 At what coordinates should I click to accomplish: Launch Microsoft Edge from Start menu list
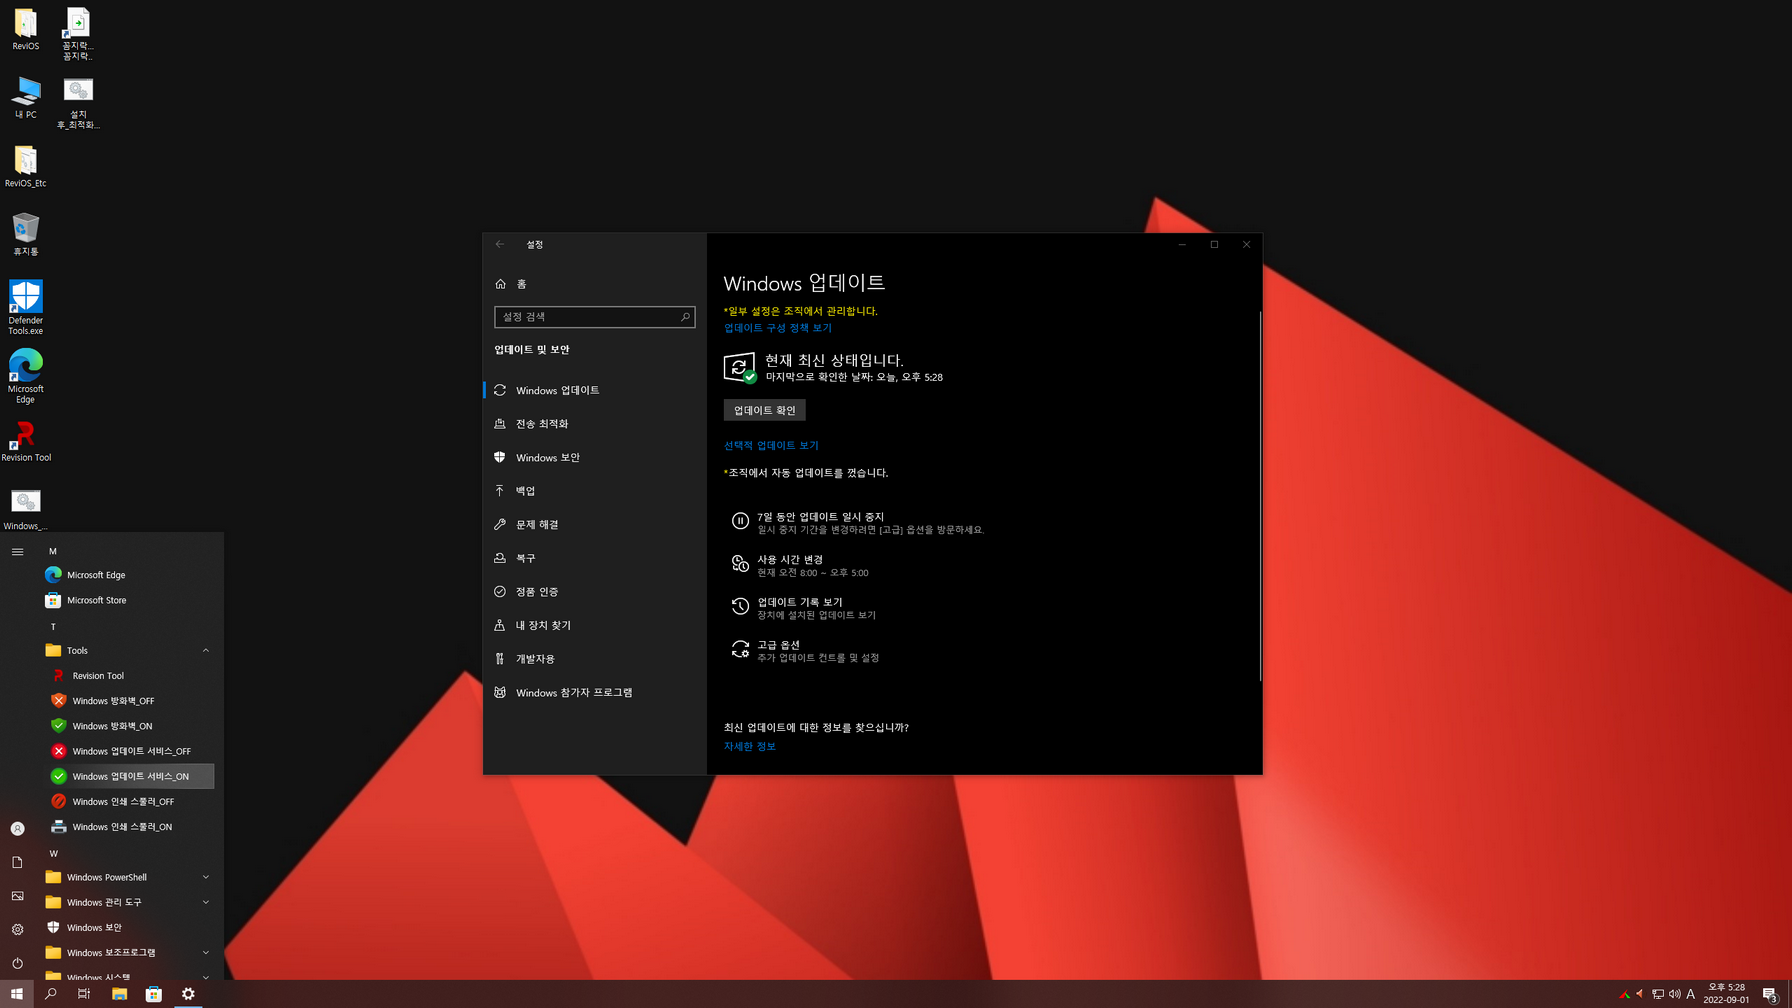pyautogui.click(x=128, y=575)
